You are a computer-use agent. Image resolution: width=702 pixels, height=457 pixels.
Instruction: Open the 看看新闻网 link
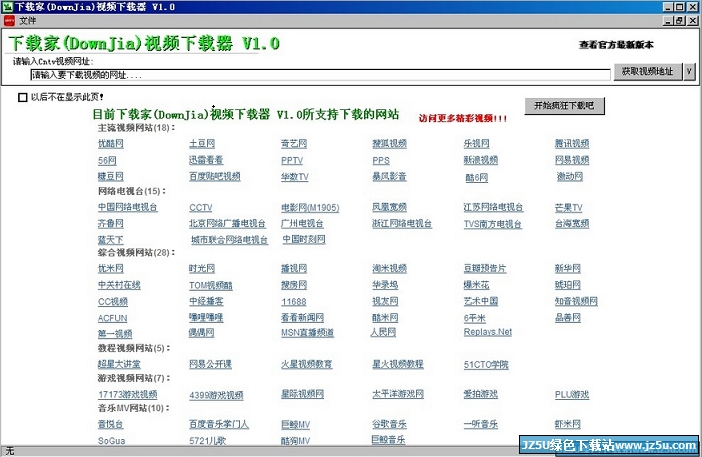coord(302,318)
